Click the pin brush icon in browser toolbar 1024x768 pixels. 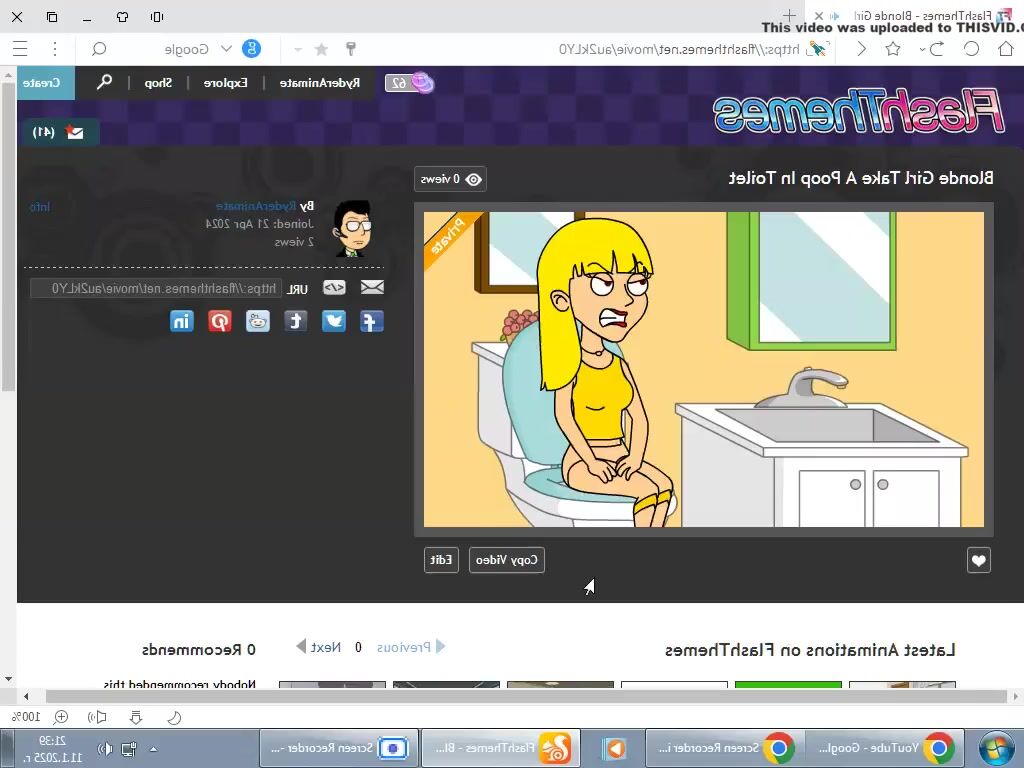pos(351,48)
